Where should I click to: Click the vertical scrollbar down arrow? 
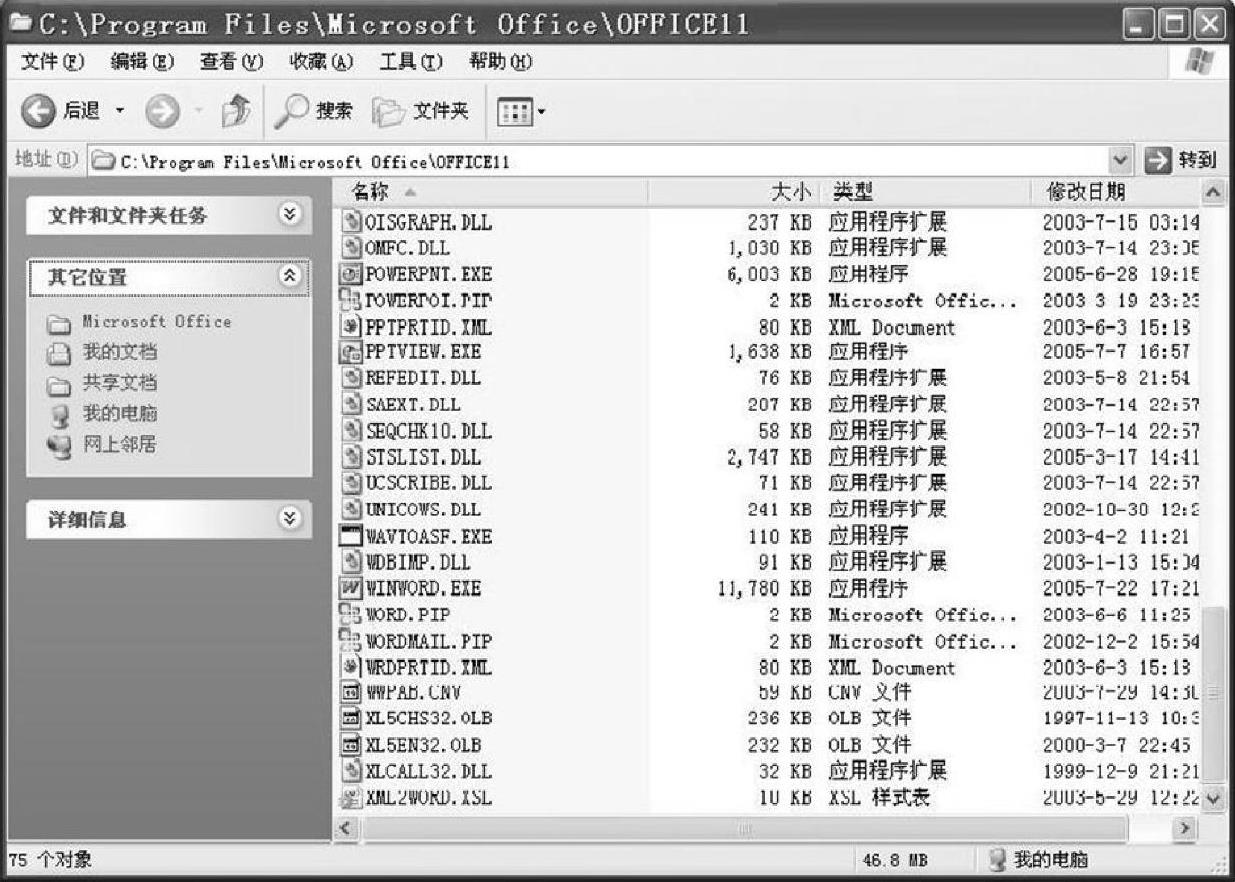click(1213, 798)
